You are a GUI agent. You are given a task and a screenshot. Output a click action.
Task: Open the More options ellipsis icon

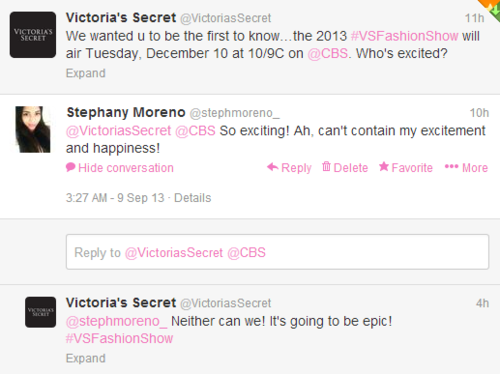pyautogui.click(x=452, y=167)
